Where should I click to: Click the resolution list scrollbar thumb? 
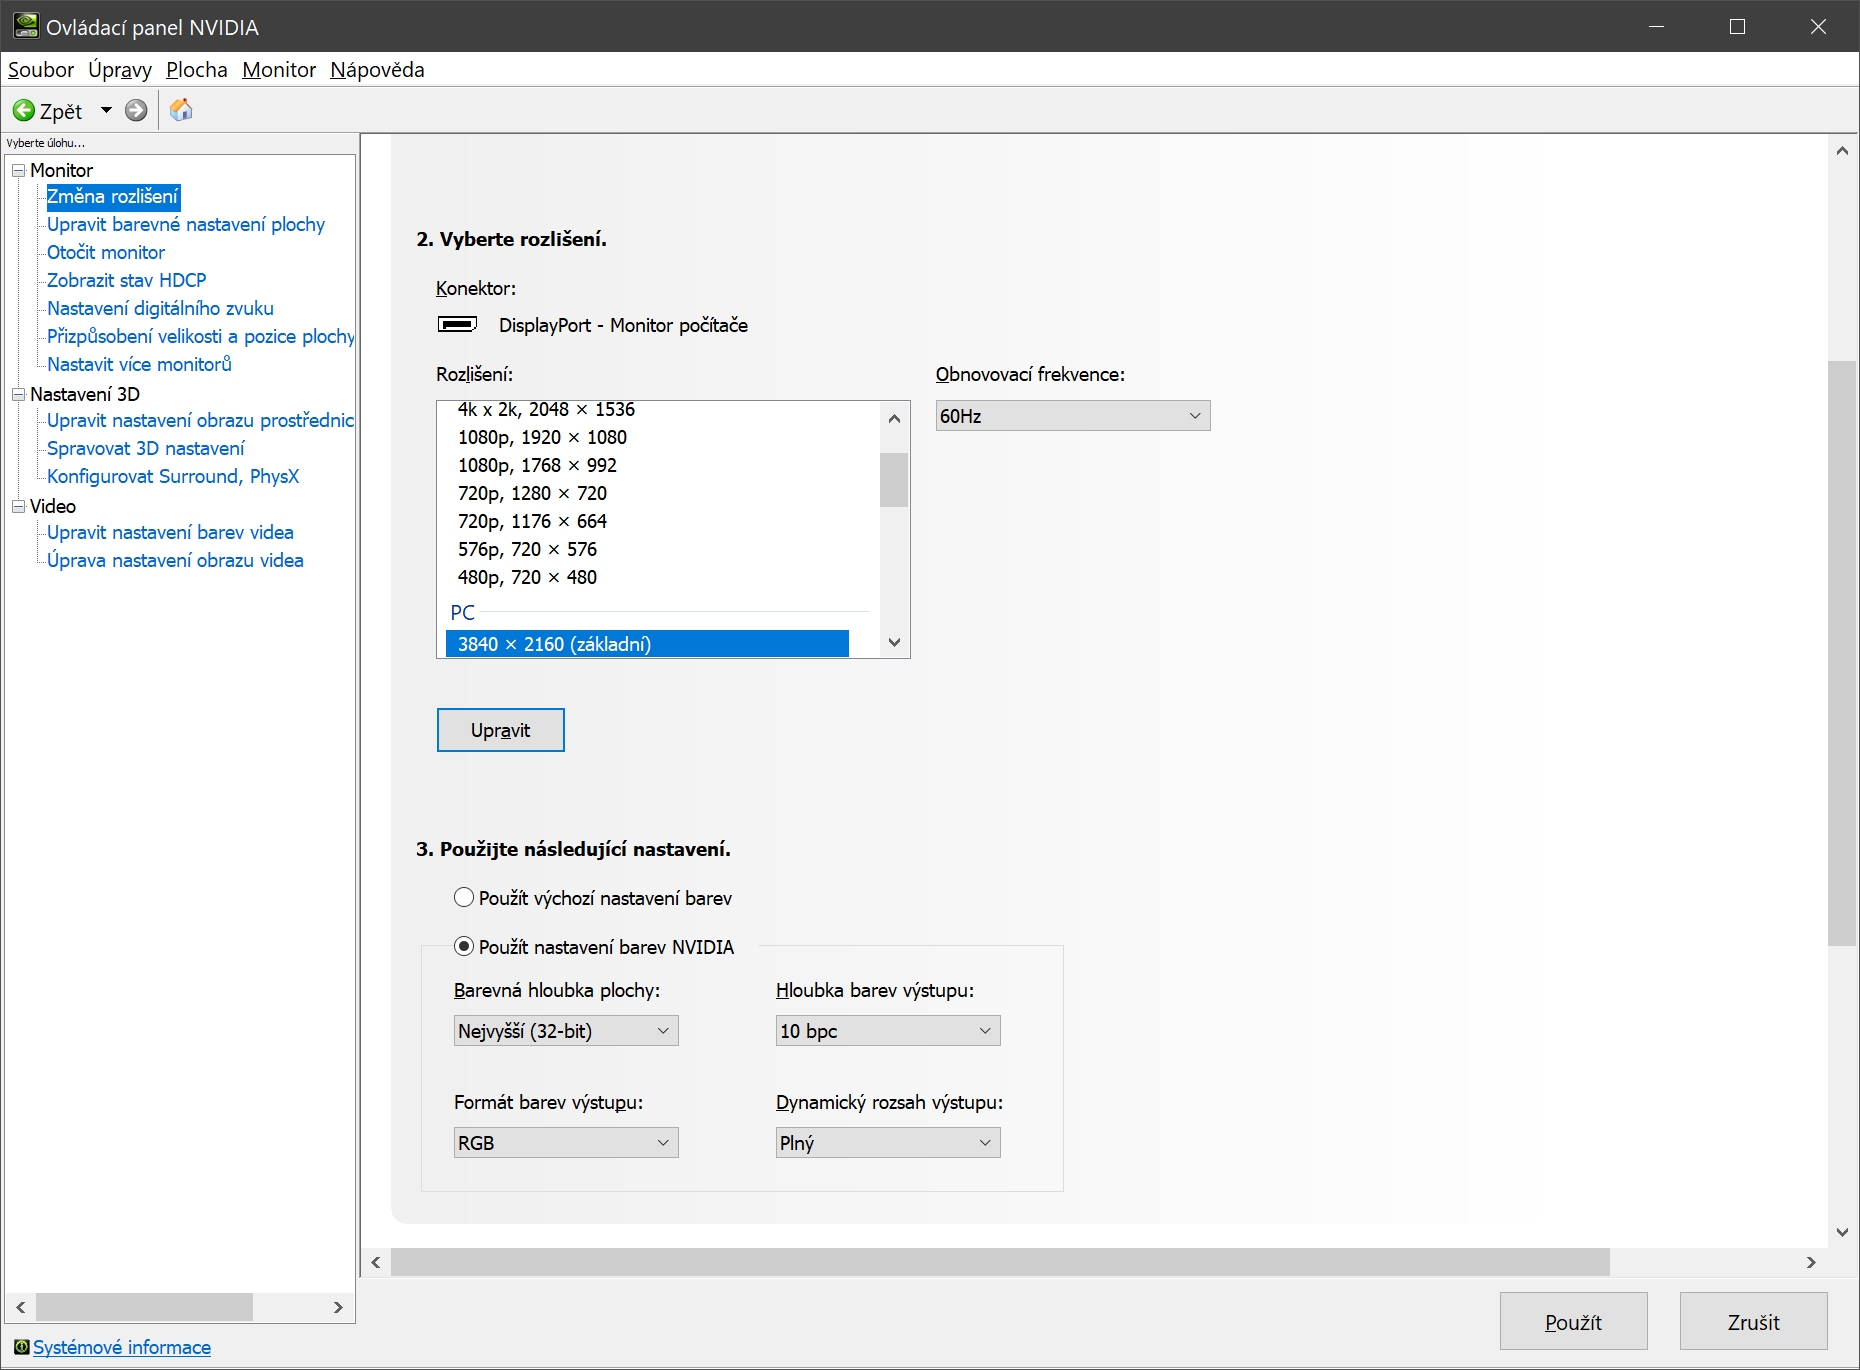(894, 480)
